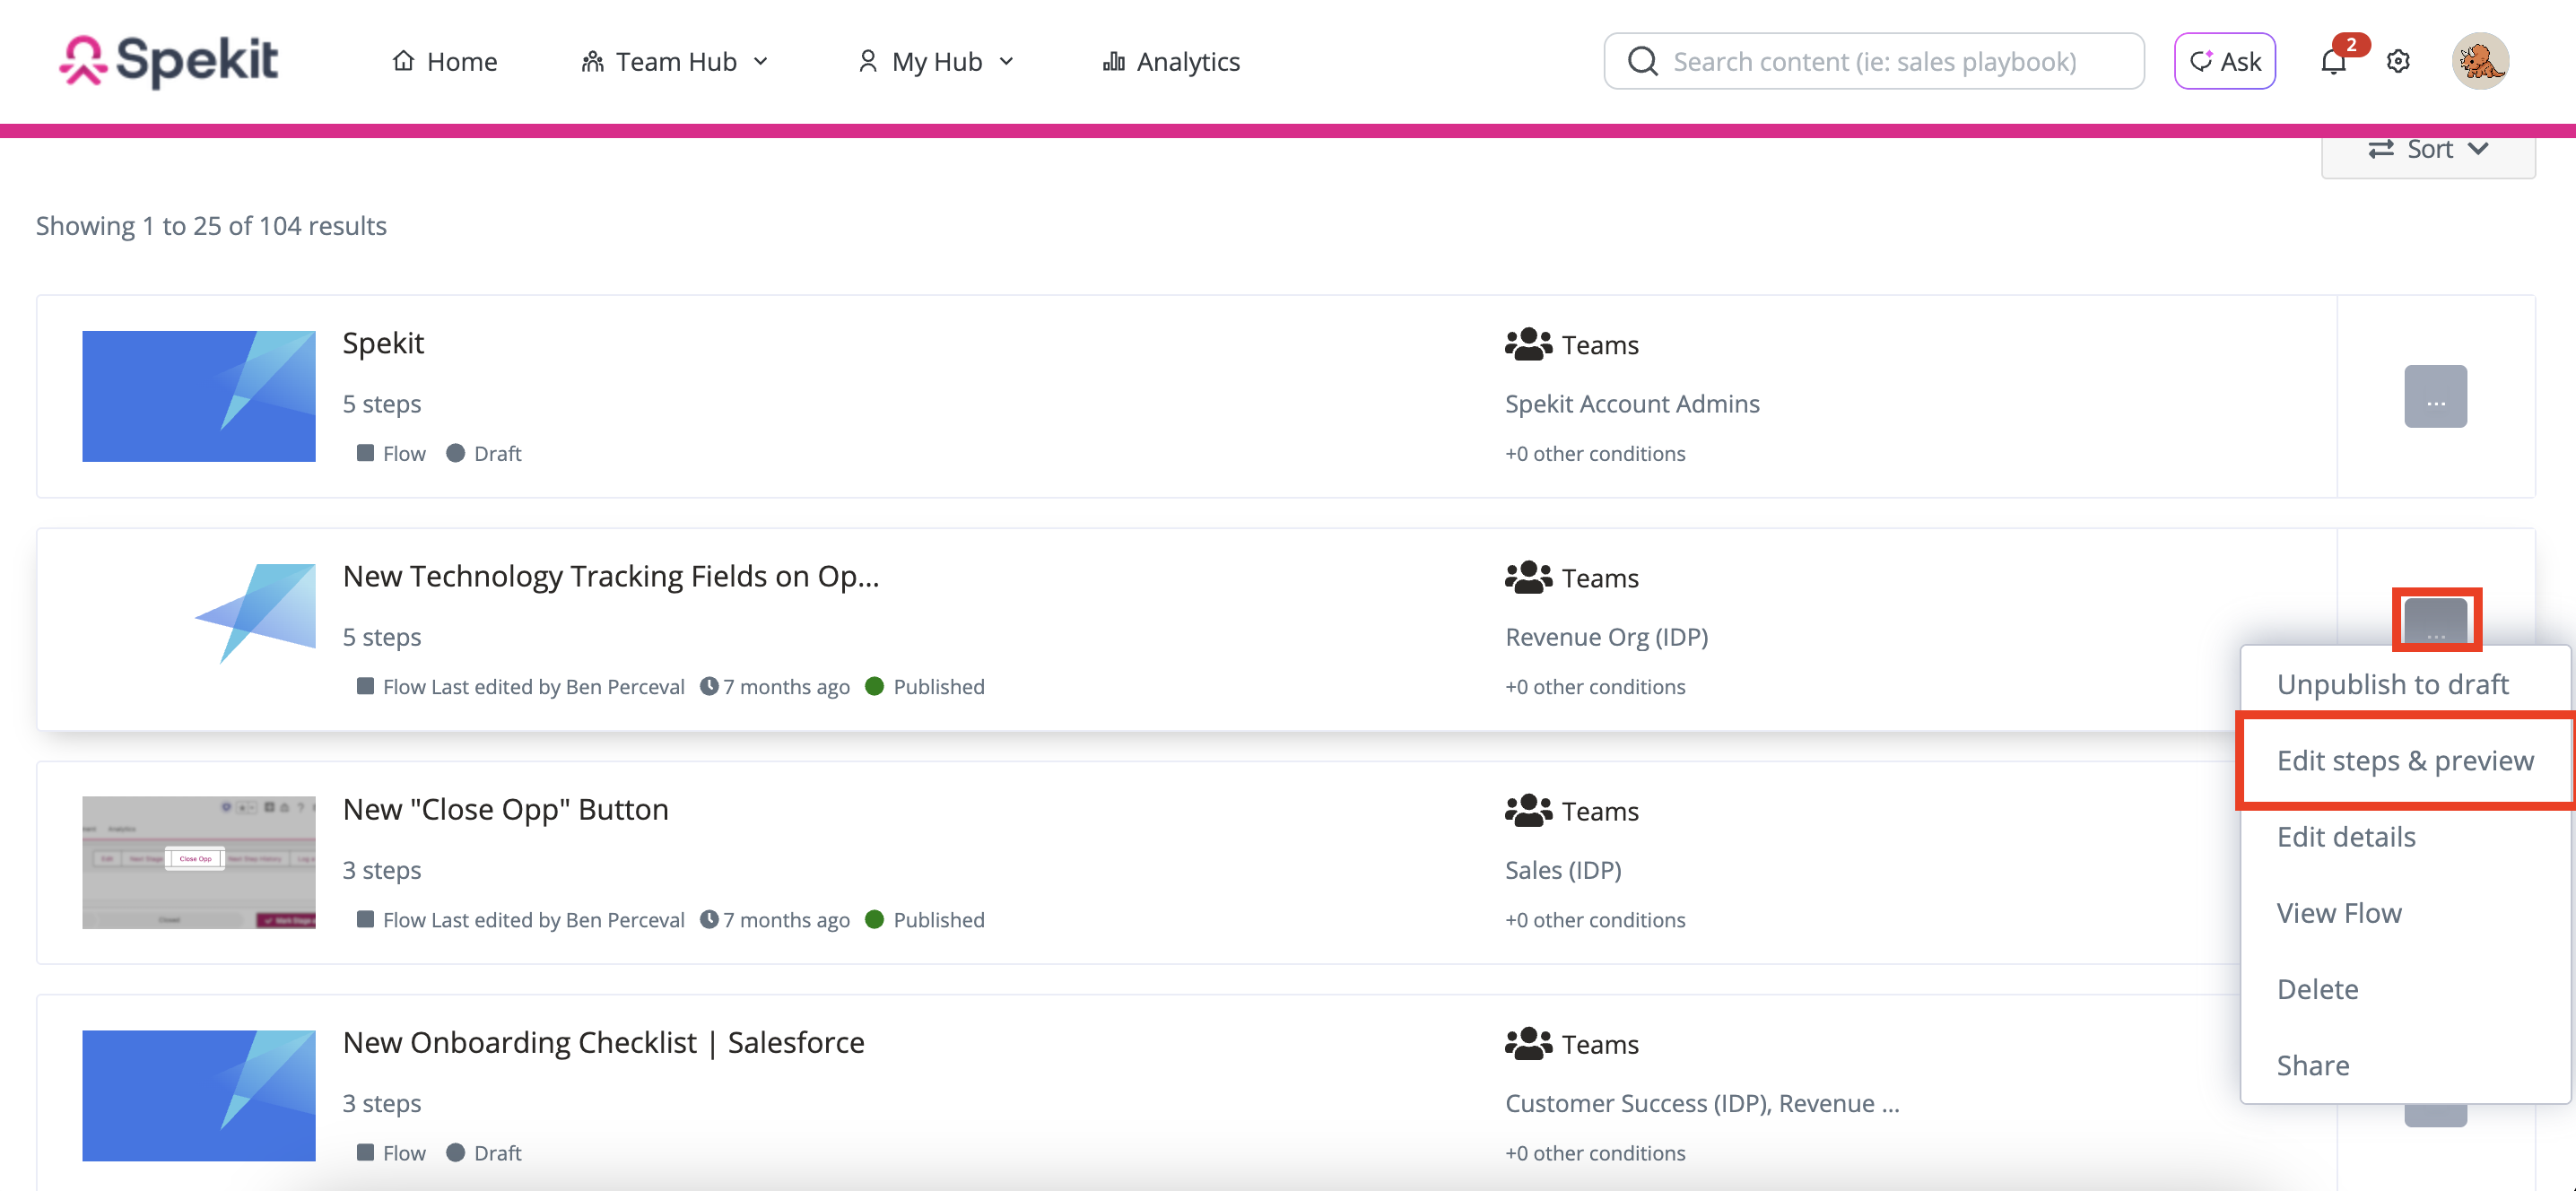Click the search magnifier icon
Image resolution: width=2576 pixels, height=1191 pixels.
tap(1642, 62)
